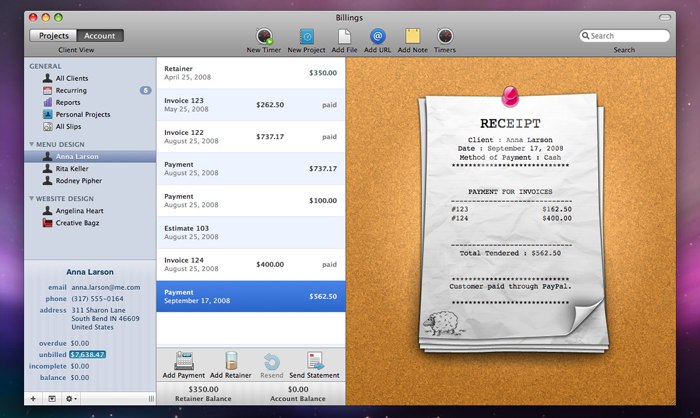This screenshot has width=700, height=418.
Task: Click the Add File icon
Action: coord(343,36)
